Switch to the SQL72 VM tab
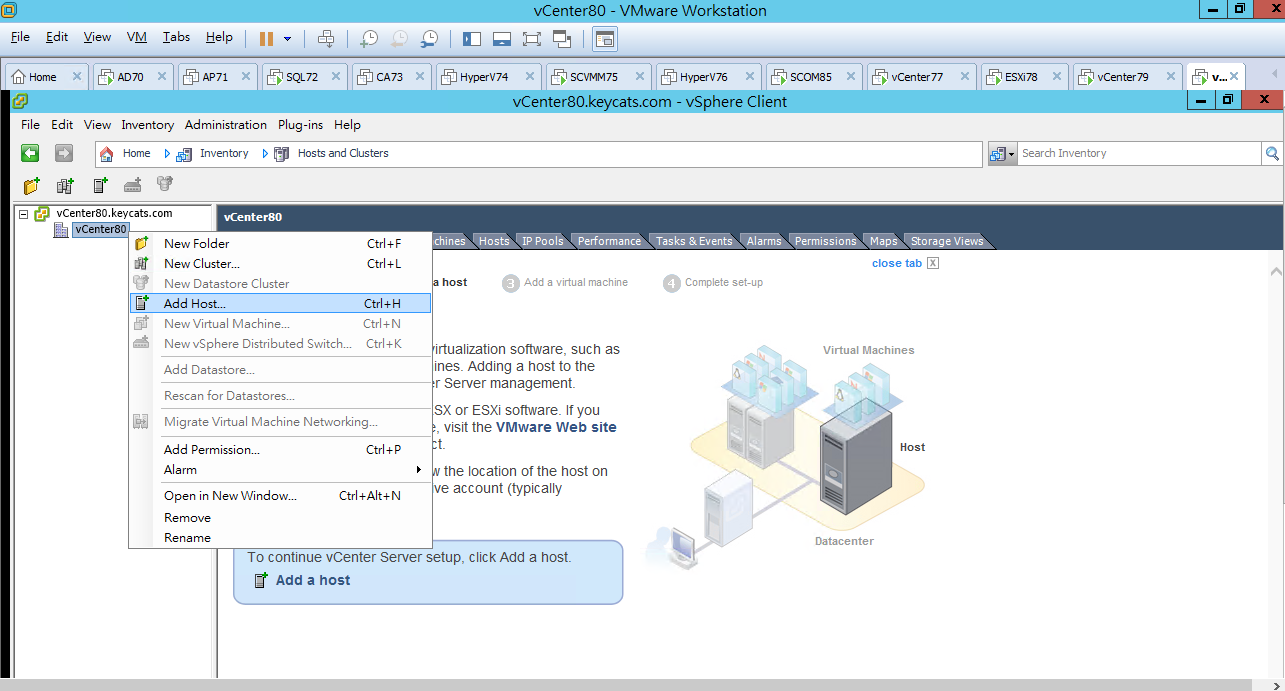1285x691 pixels. (304, 76)
